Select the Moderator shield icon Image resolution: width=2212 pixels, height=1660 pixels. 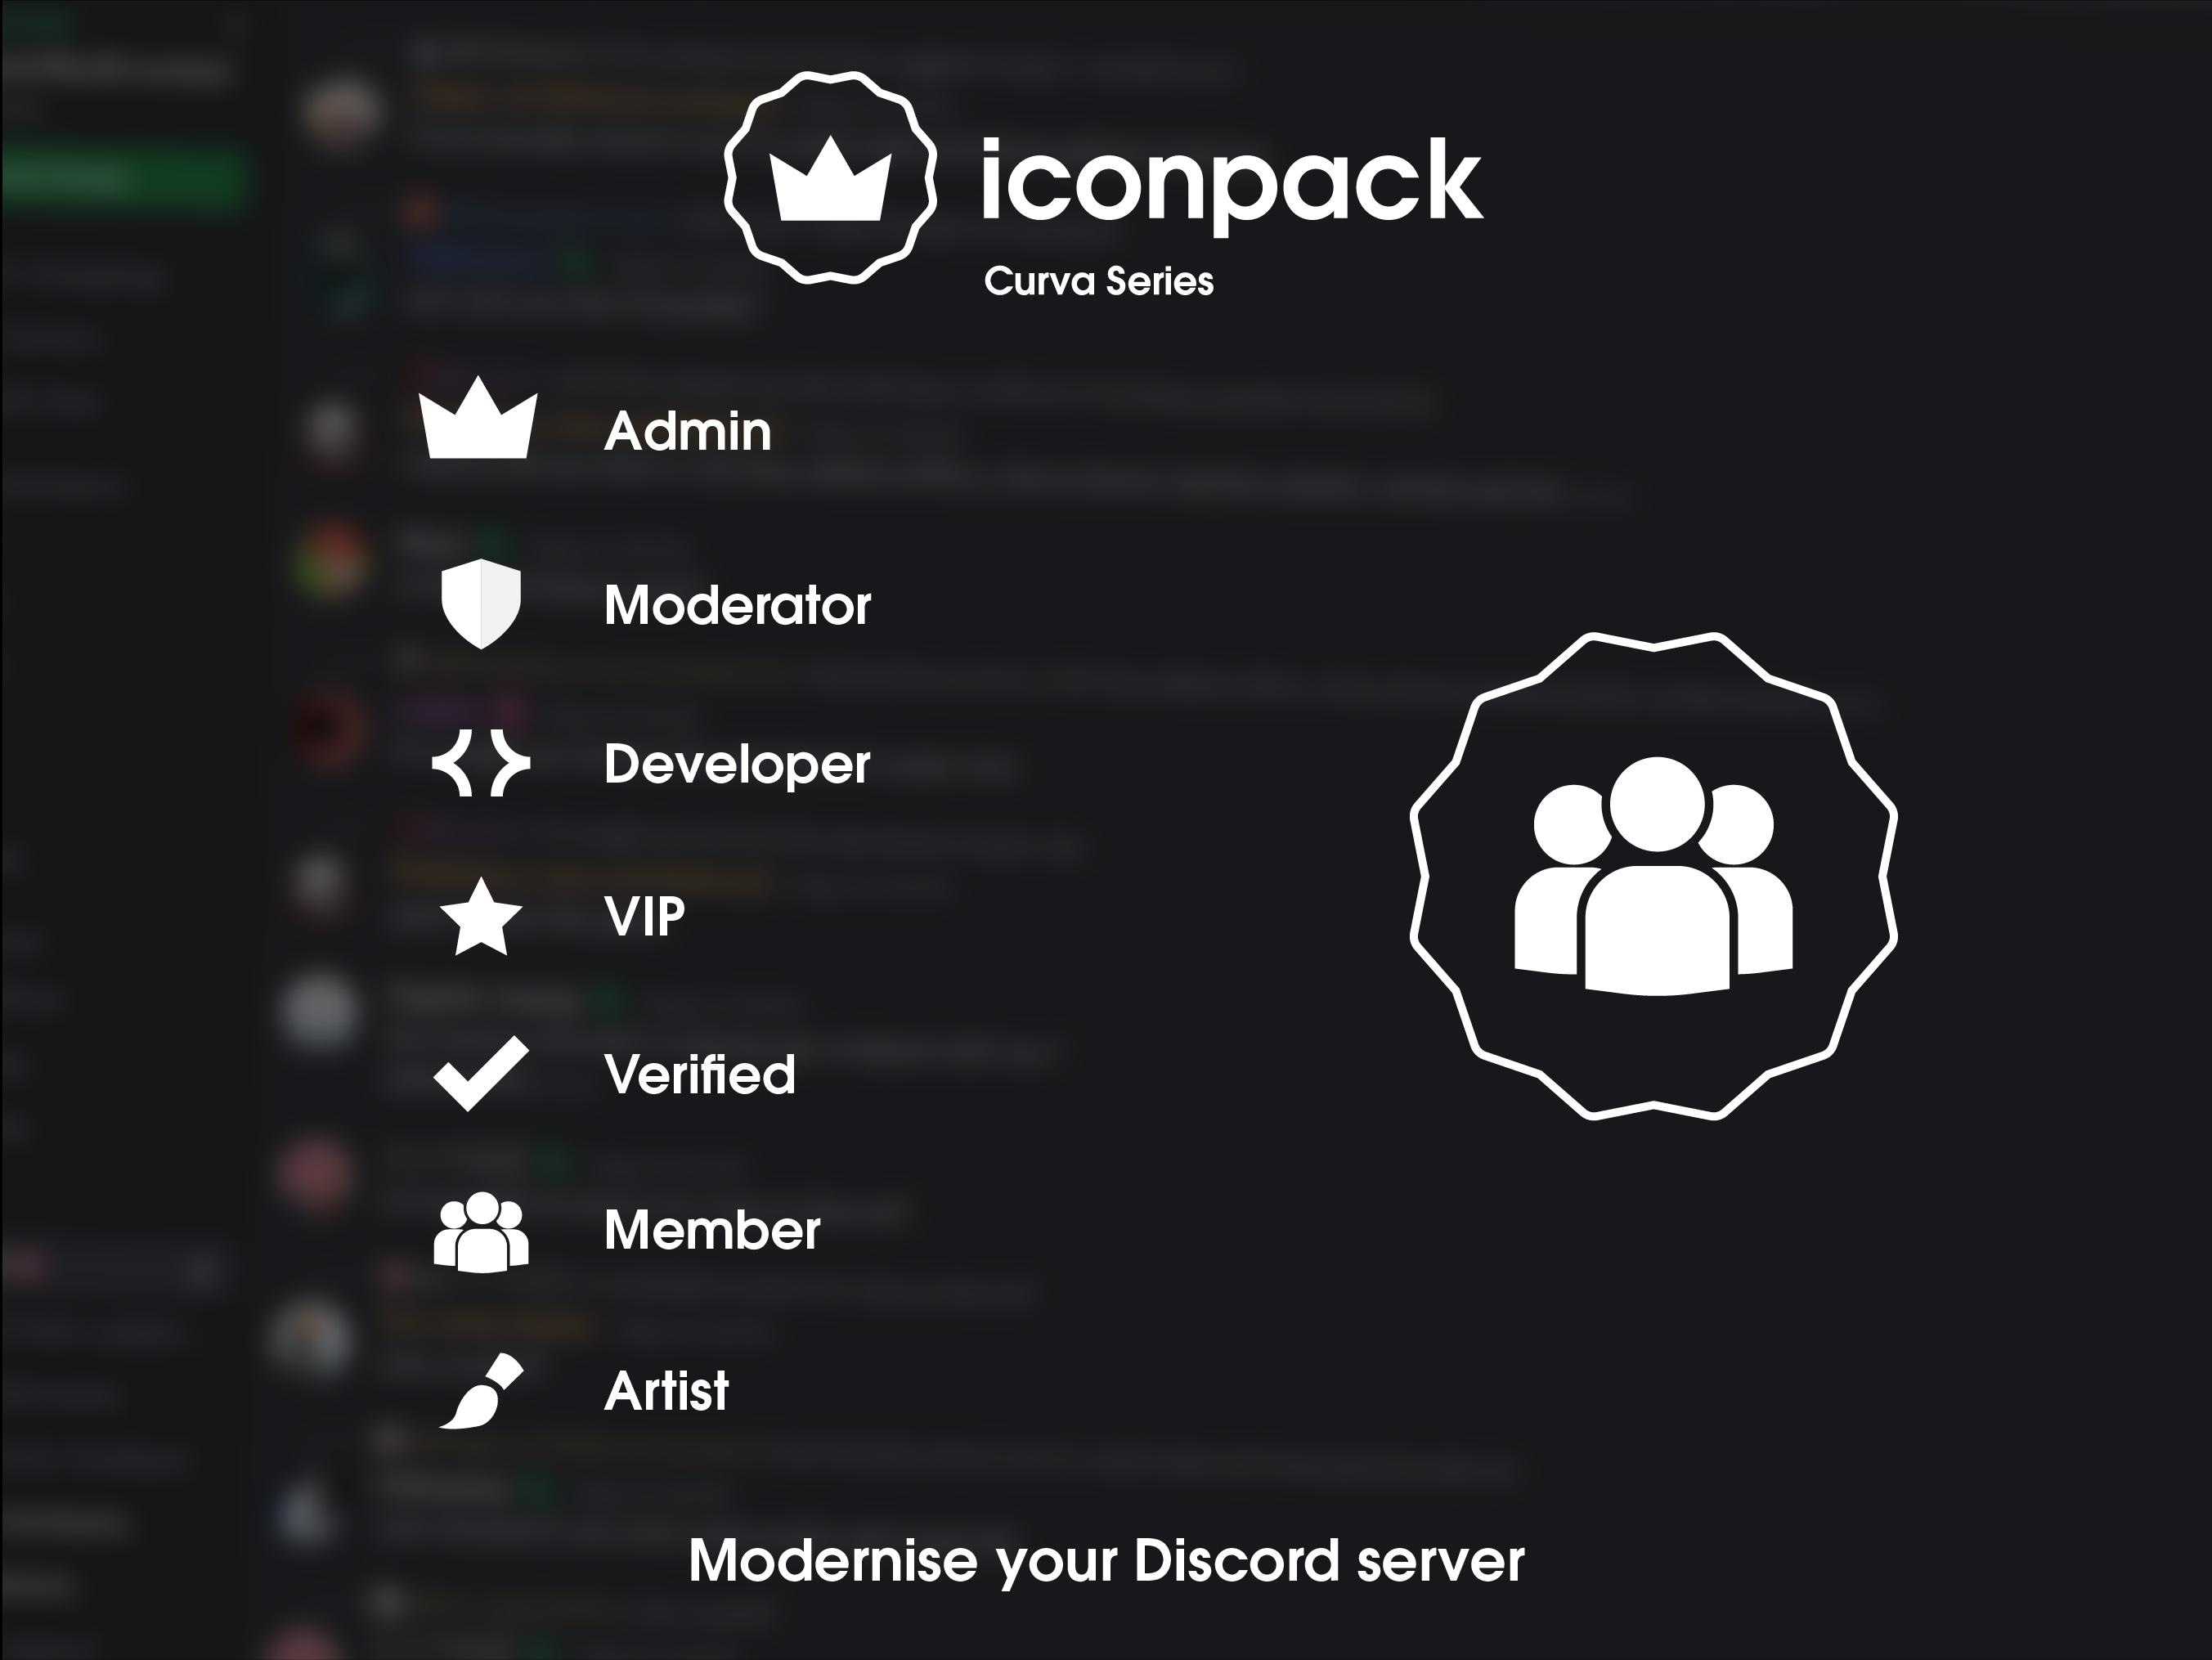click(481, 604)
